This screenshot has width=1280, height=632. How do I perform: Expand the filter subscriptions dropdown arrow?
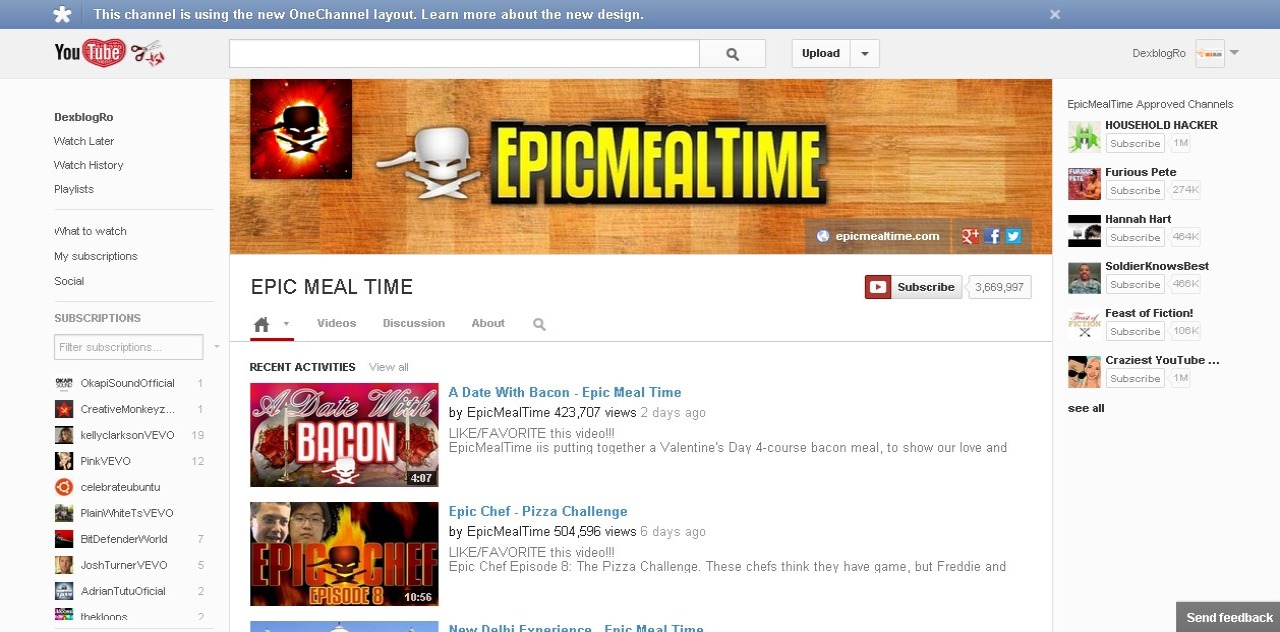tap(216, 347)
